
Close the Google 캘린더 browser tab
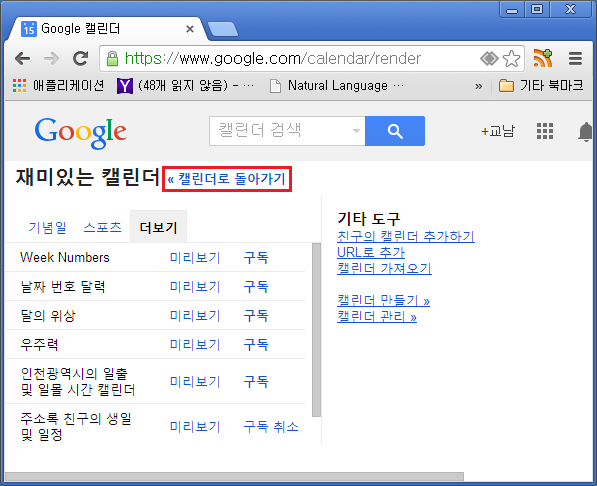(x=190, y=29)
